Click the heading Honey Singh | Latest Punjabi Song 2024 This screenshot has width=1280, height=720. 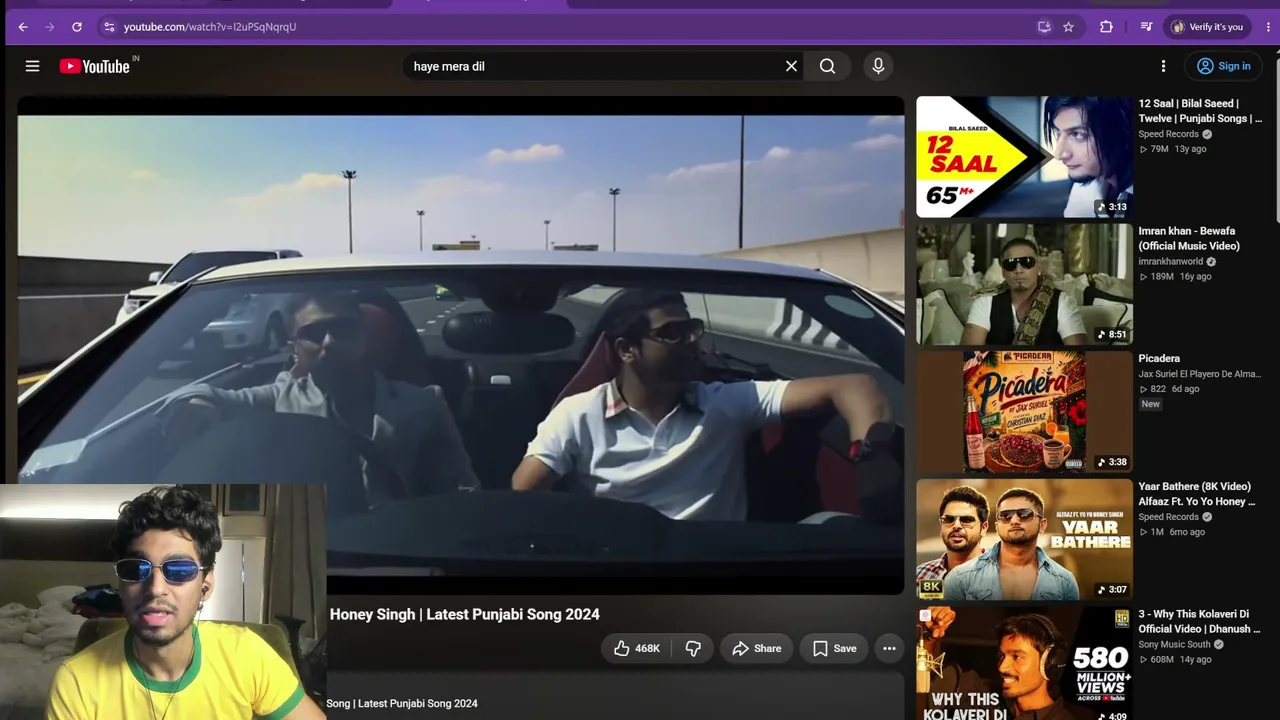[465, 614]
